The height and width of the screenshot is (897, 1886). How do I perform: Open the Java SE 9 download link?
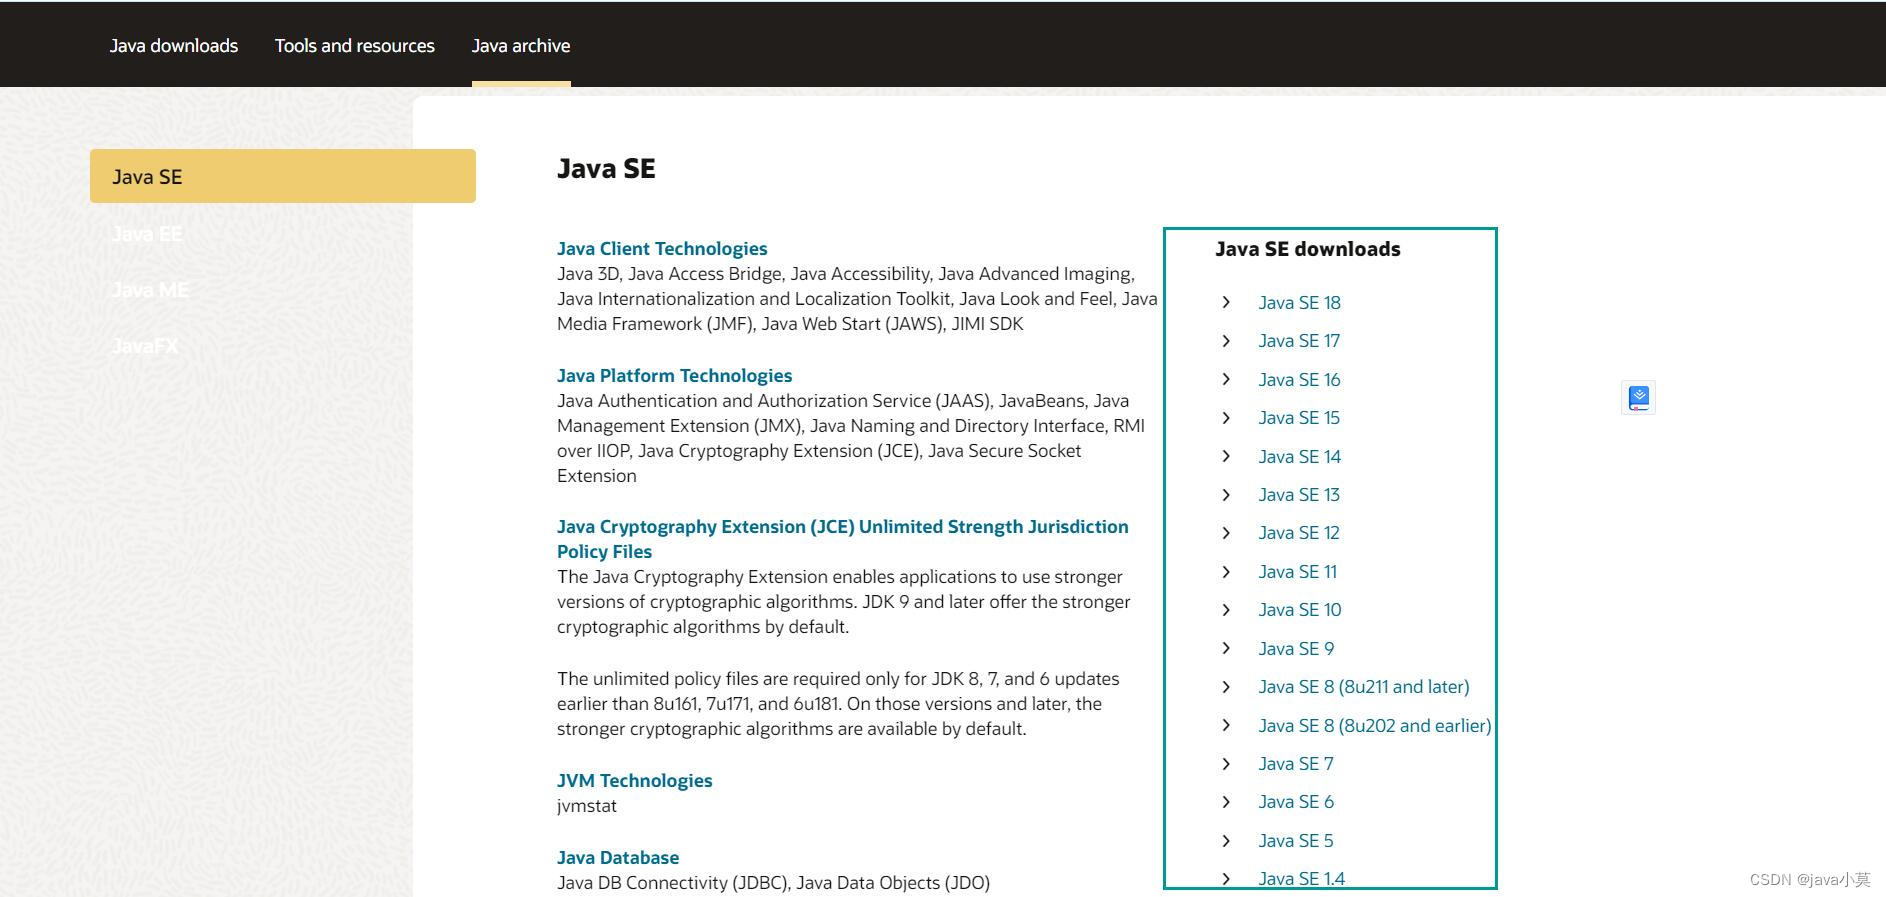1296,649
